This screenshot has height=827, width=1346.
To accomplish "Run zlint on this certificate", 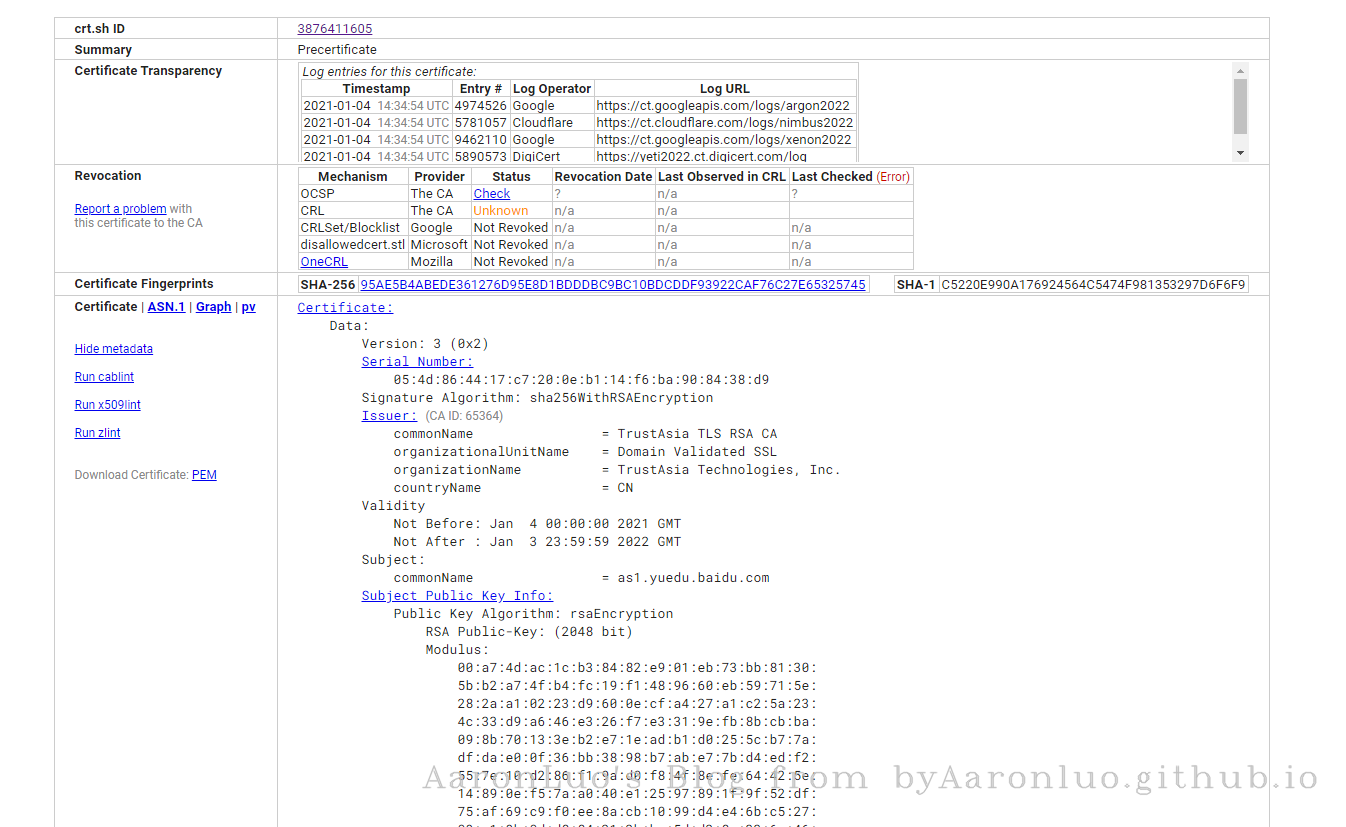I will tap(97, 433).
